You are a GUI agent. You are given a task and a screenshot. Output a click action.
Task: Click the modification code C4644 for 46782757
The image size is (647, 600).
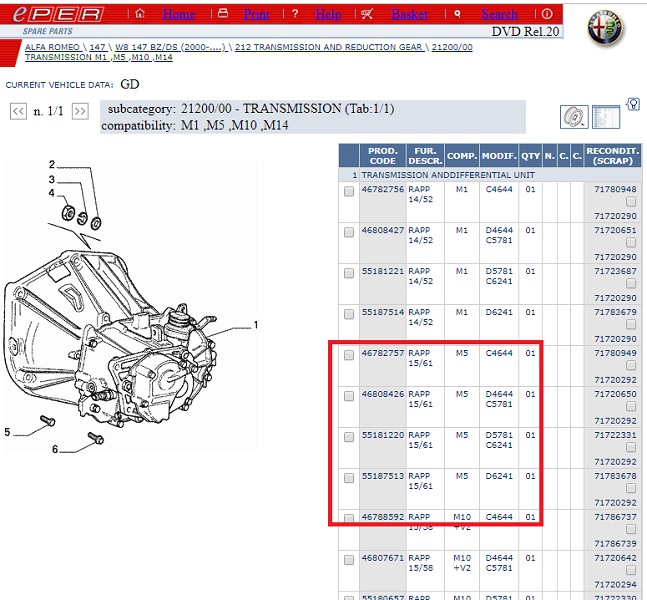(x=499, y=353)
